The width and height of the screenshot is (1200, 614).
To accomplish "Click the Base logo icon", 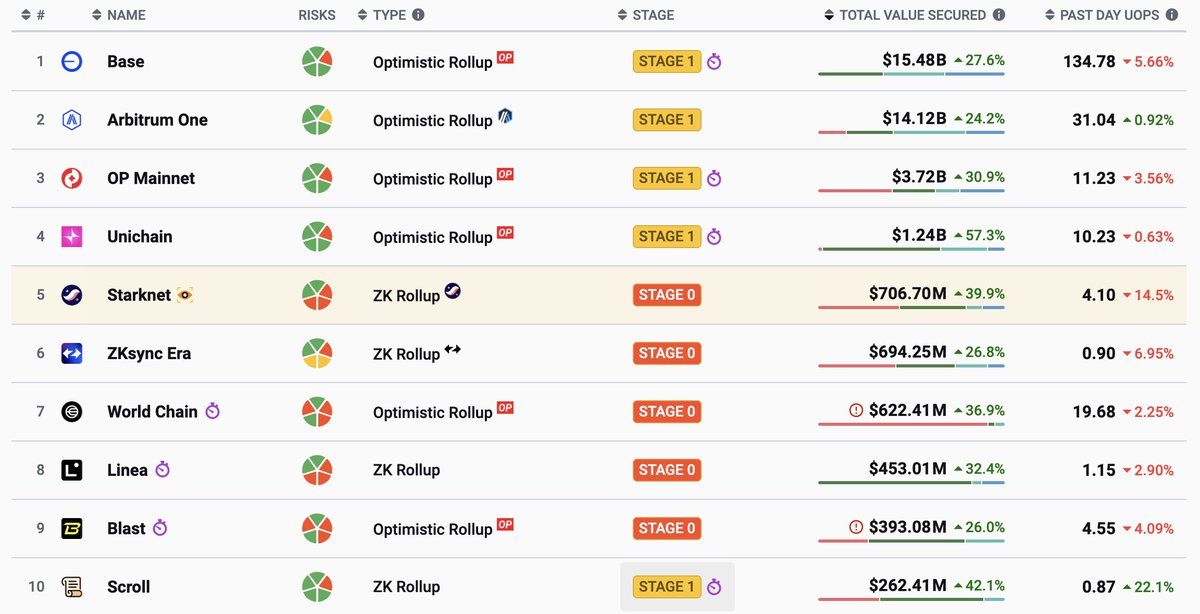I will pos(72,61).
